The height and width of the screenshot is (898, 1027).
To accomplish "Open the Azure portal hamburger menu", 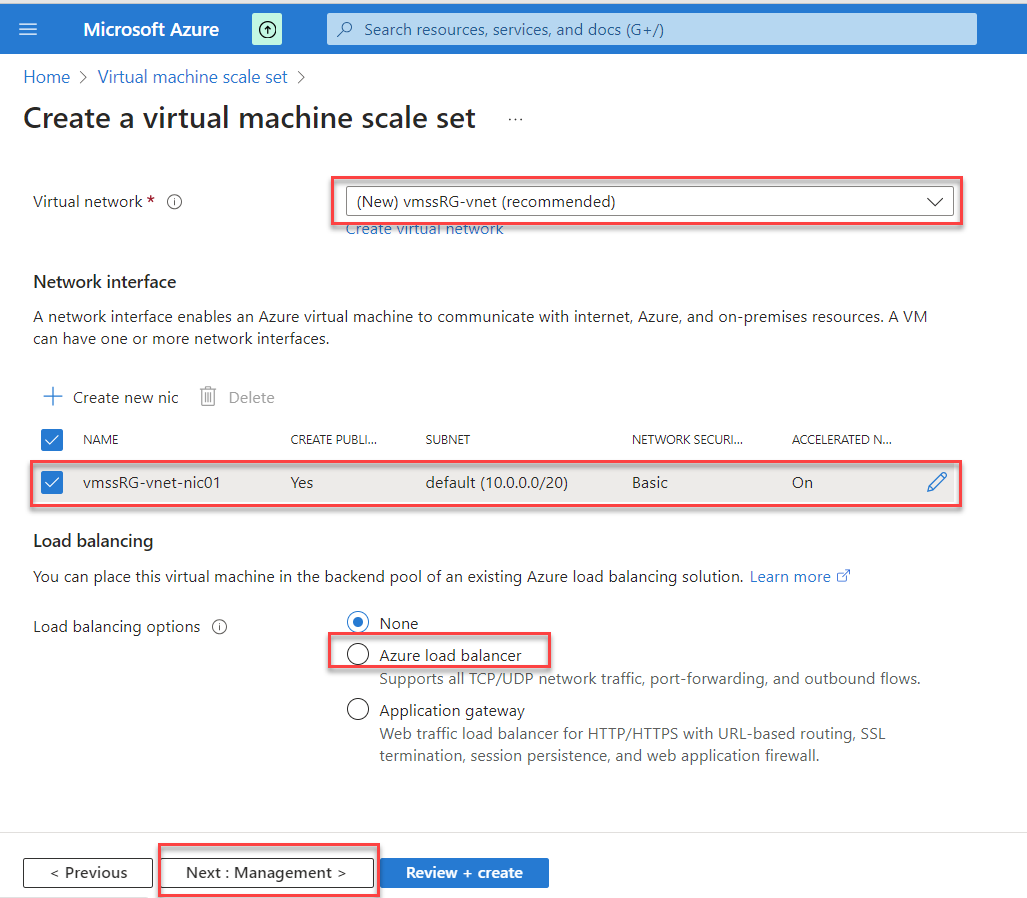I will tap(27, 28).
